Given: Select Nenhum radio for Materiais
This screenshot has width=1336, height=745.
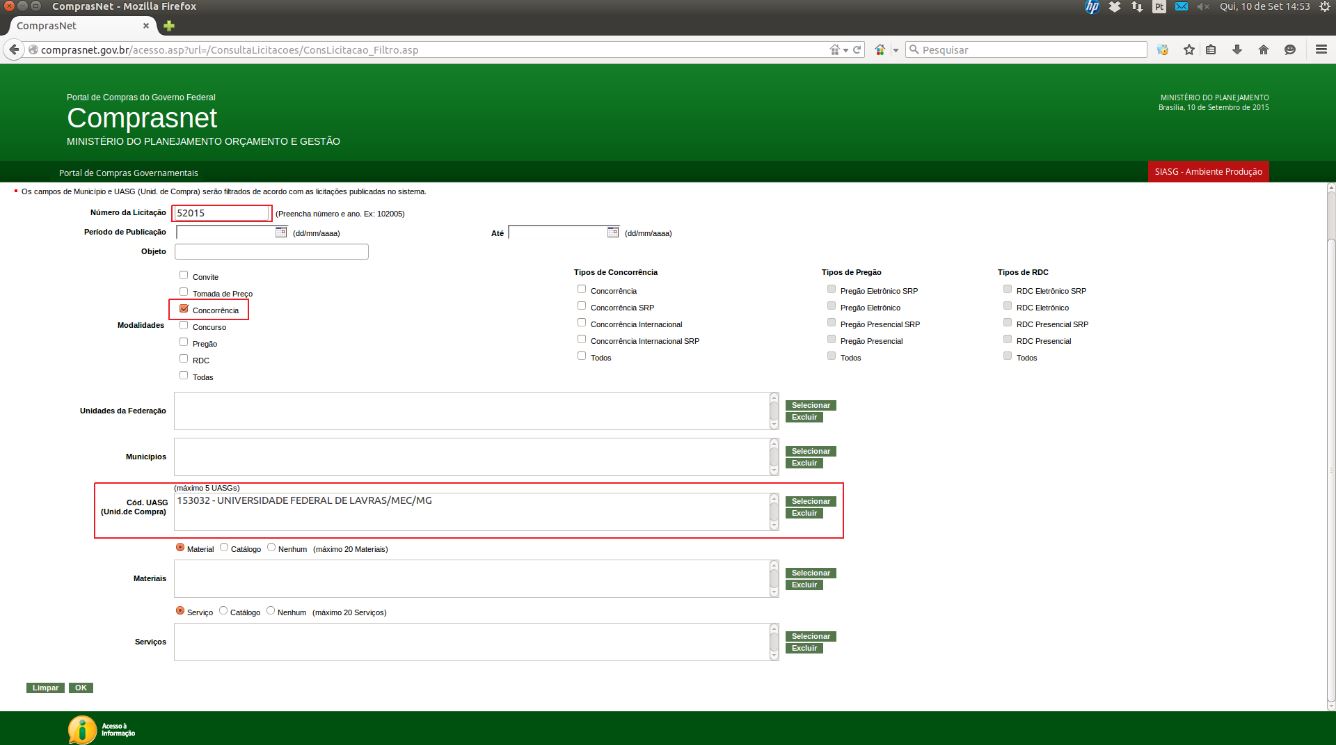Looking at the screenshot, I should point(271,547).
